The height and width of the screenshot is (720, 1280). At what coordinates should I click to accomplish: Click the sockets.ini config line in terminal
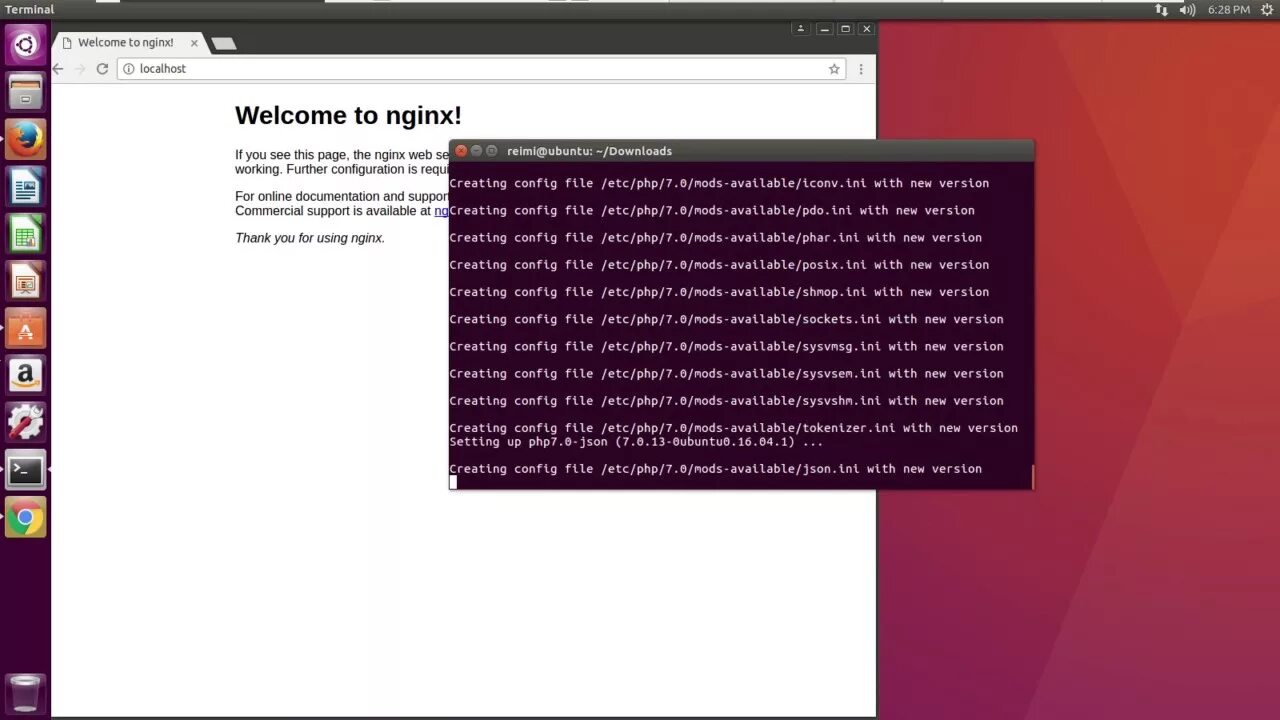(x=726, y=319)
